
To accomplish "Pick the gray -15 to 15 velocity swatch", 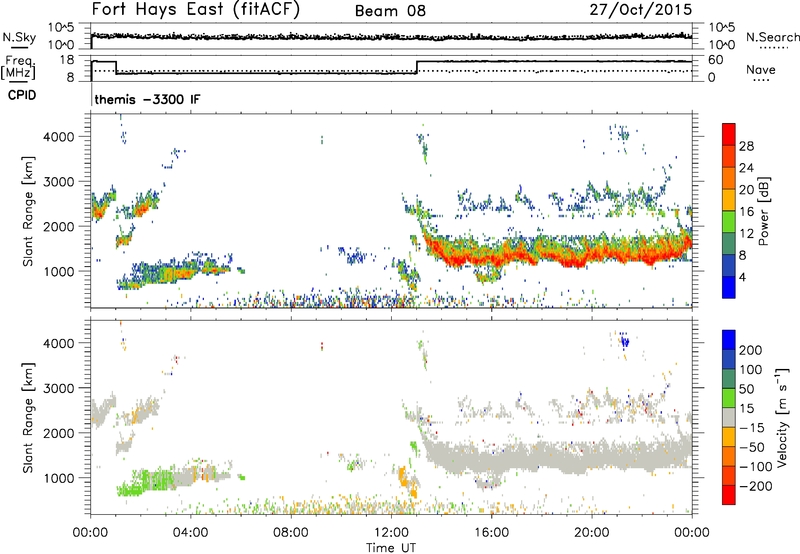I will point(729,417).
